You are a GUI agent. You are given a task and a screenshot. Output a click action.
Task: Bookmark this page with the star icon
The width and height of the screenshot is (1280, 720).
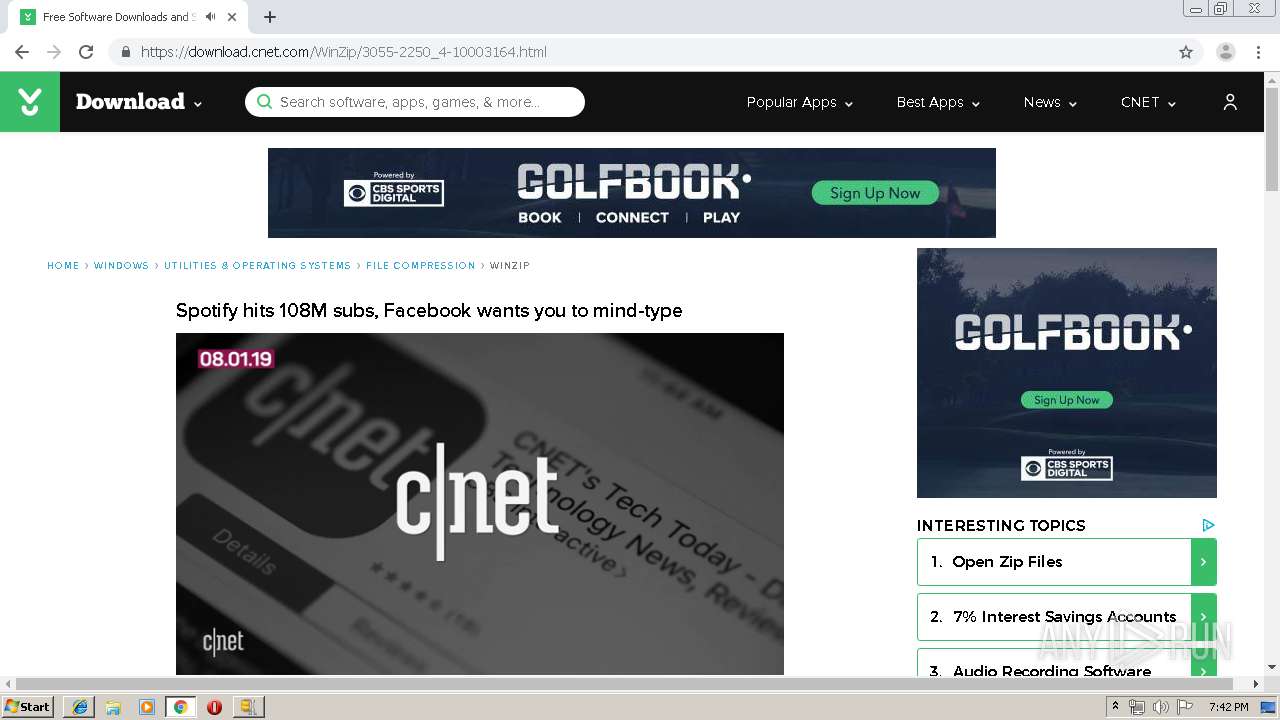tap(1186, 52)
